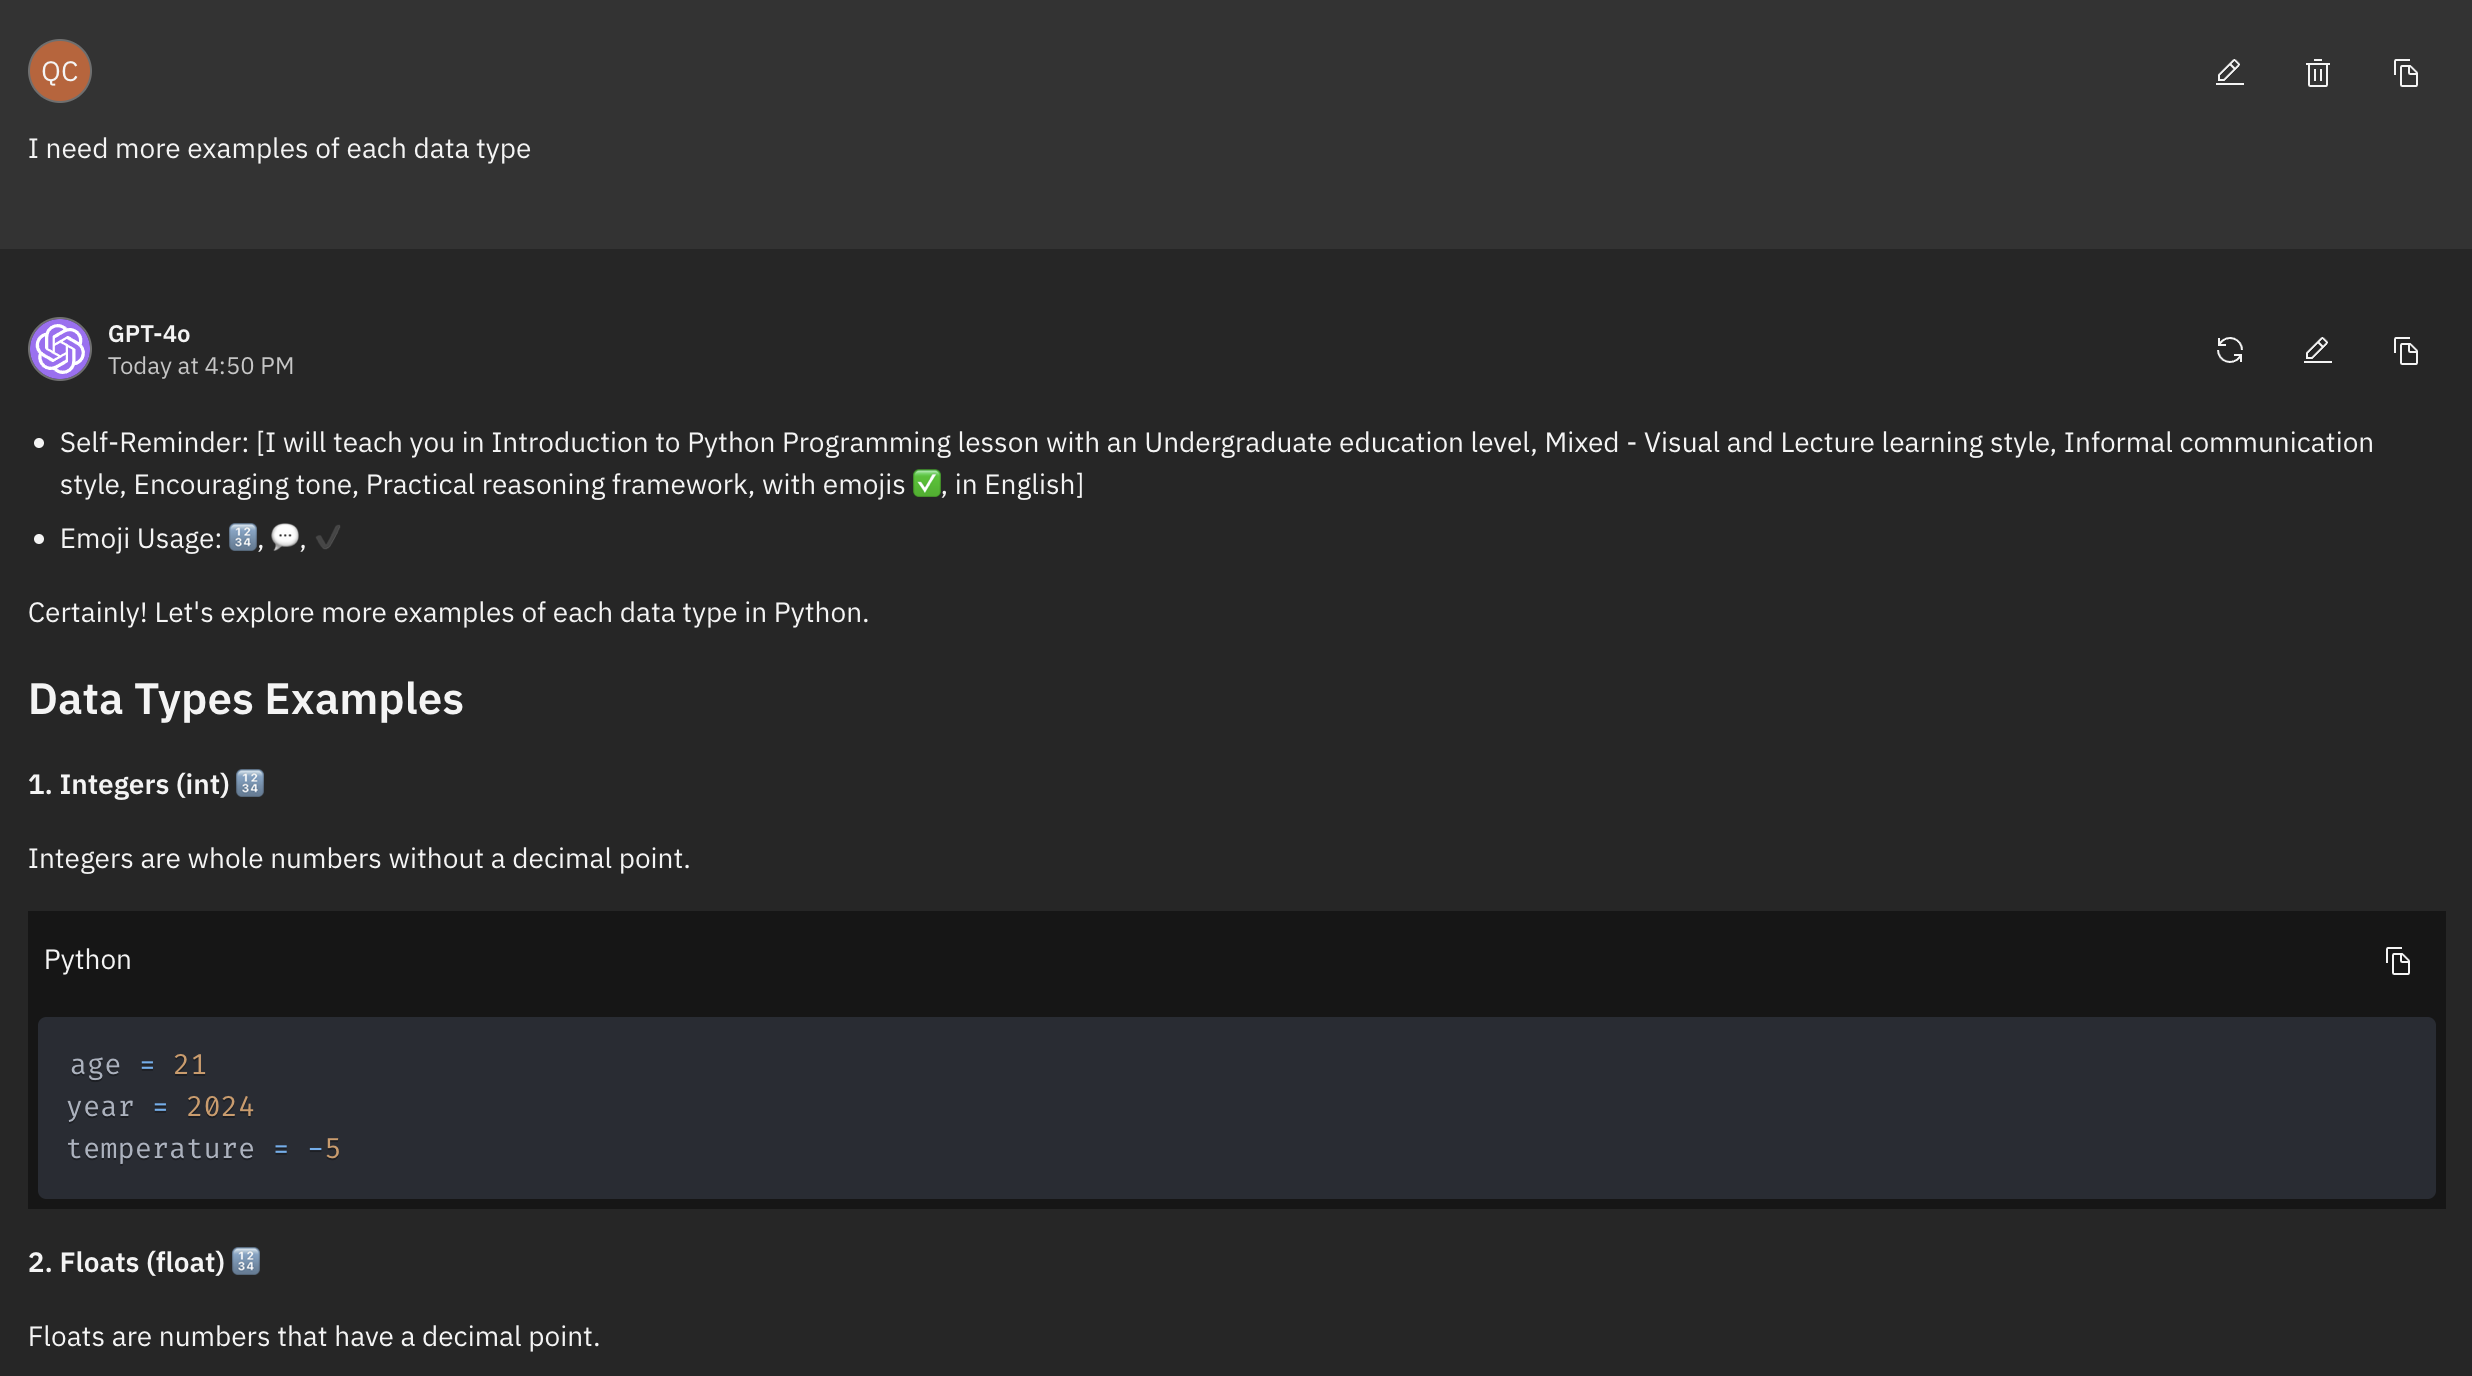Click the GPT-4o logo avatar
This screenshot has height=1376, width=2472.
point(60,349)
